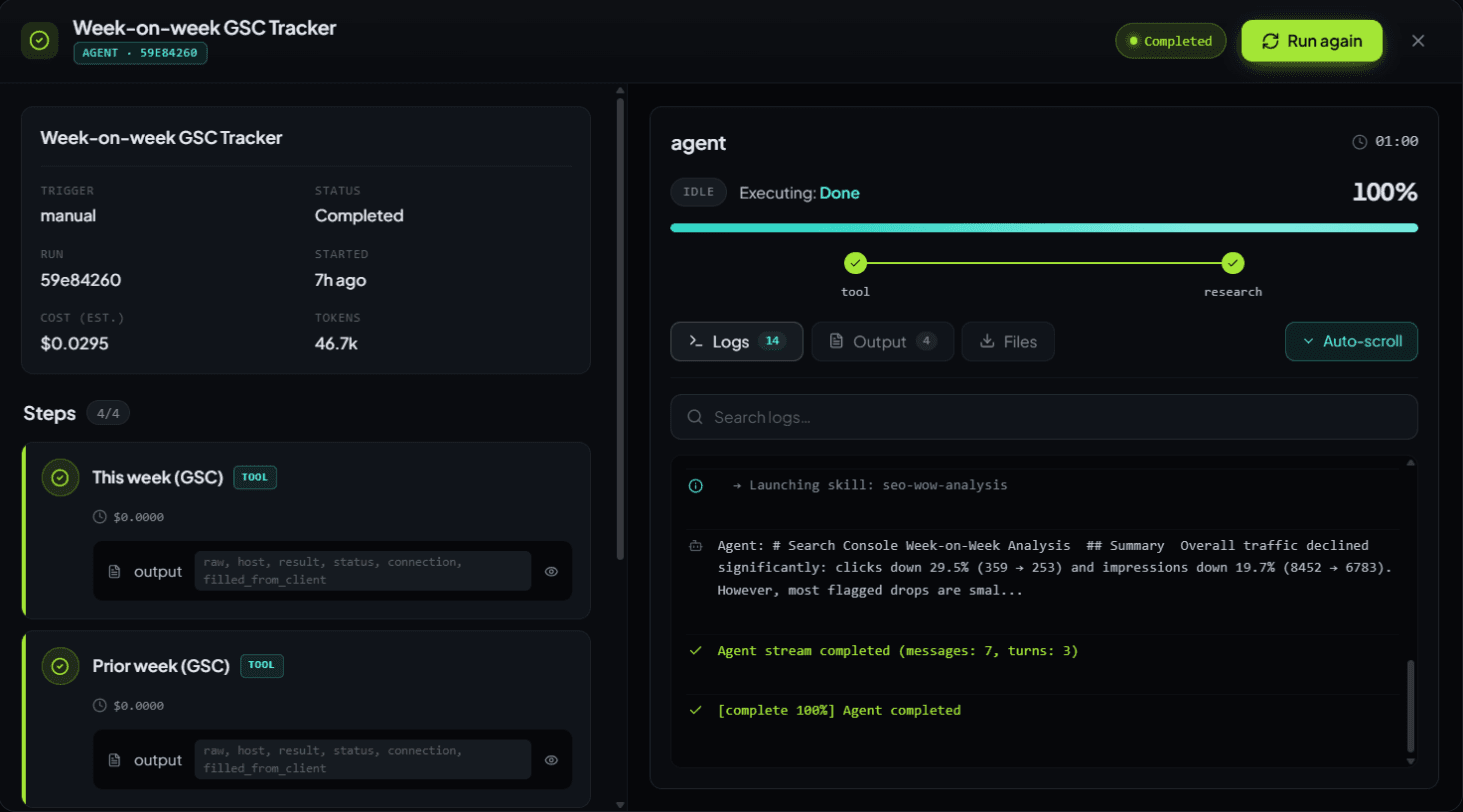This screenshot has height=812, width=1463.
Task: Toggle the eye icon for This week output
Action: 551,572
